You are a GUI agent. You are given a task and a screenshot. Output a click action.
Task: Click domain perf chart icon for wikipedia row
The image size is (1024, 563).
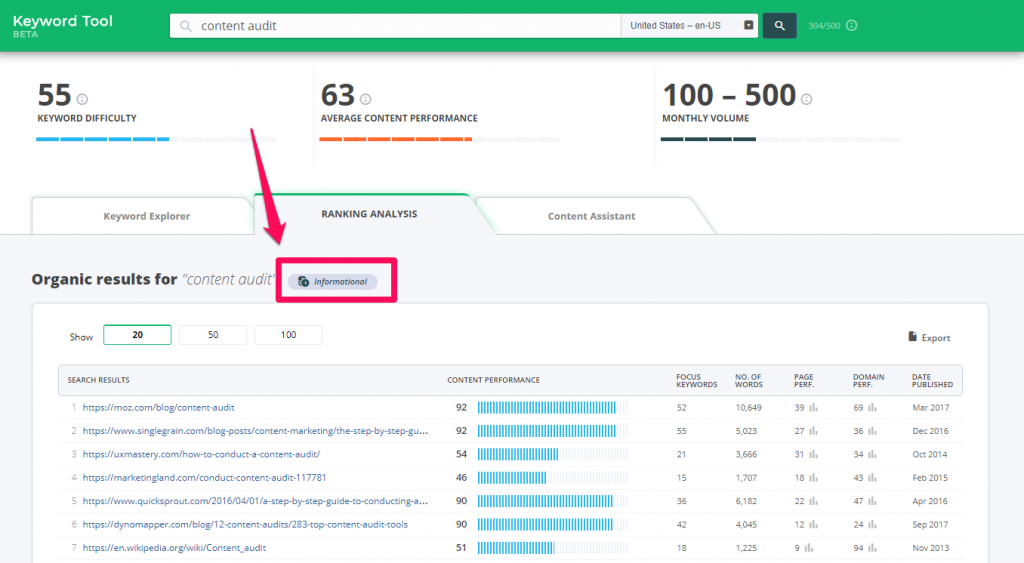coord(872,548)
